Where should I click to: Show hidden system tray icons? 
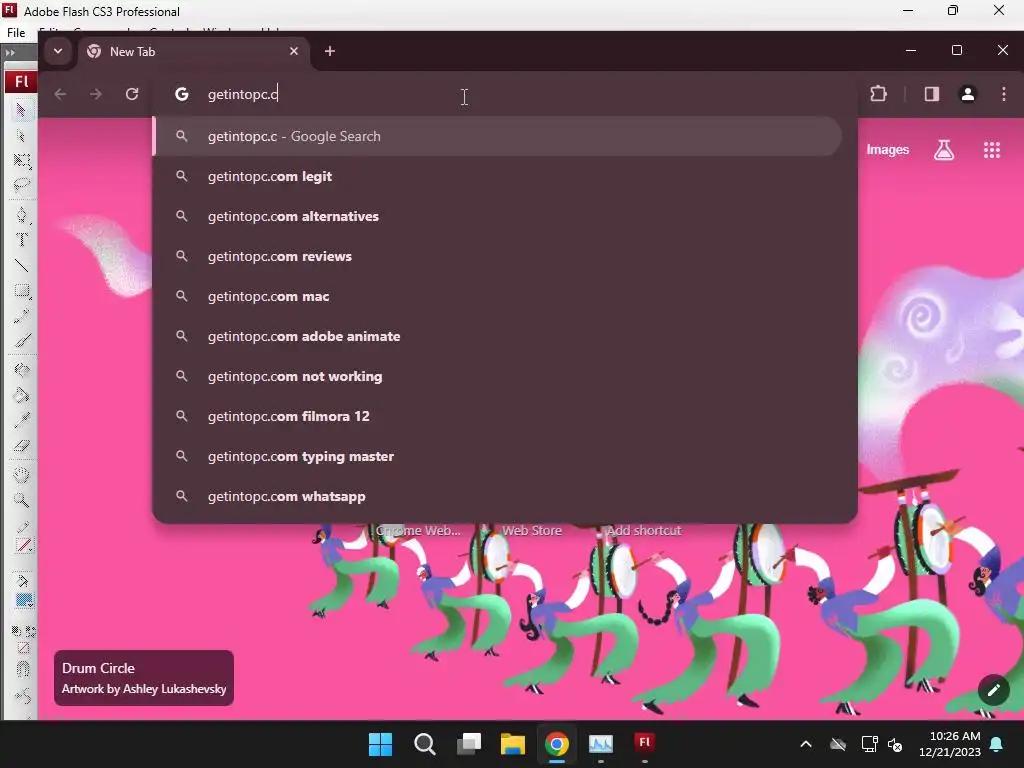[x=806, y=744]
